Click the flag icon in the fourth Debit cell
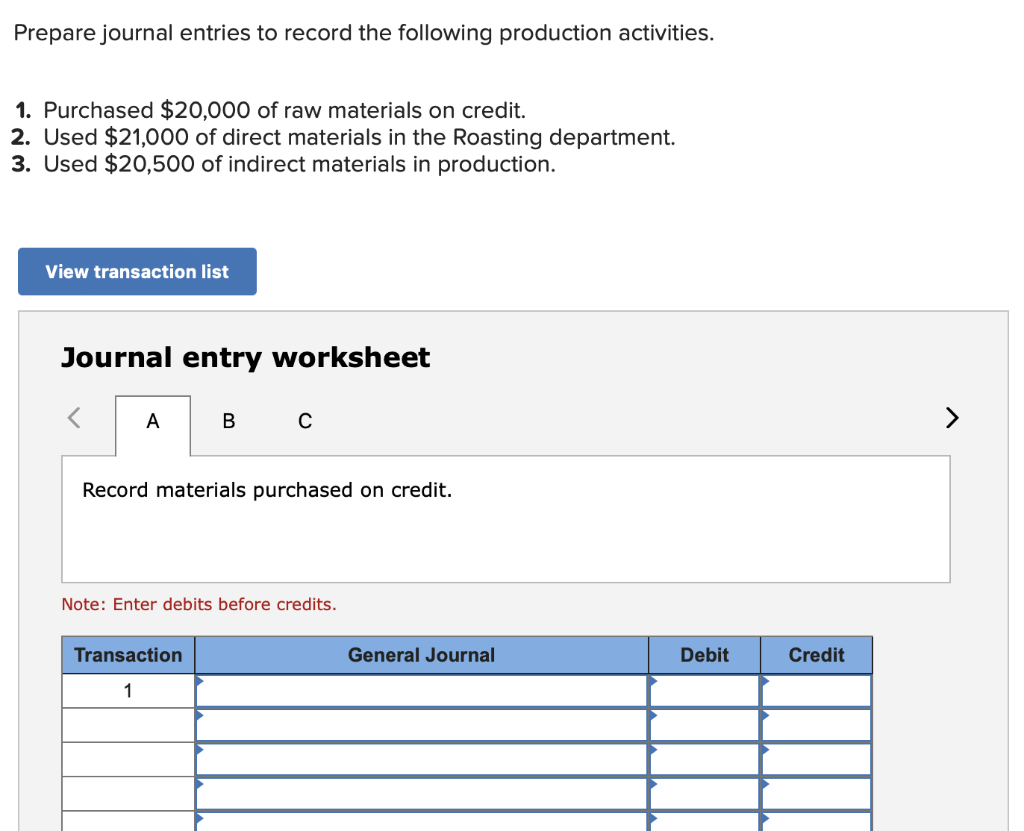 coord(653,785)
